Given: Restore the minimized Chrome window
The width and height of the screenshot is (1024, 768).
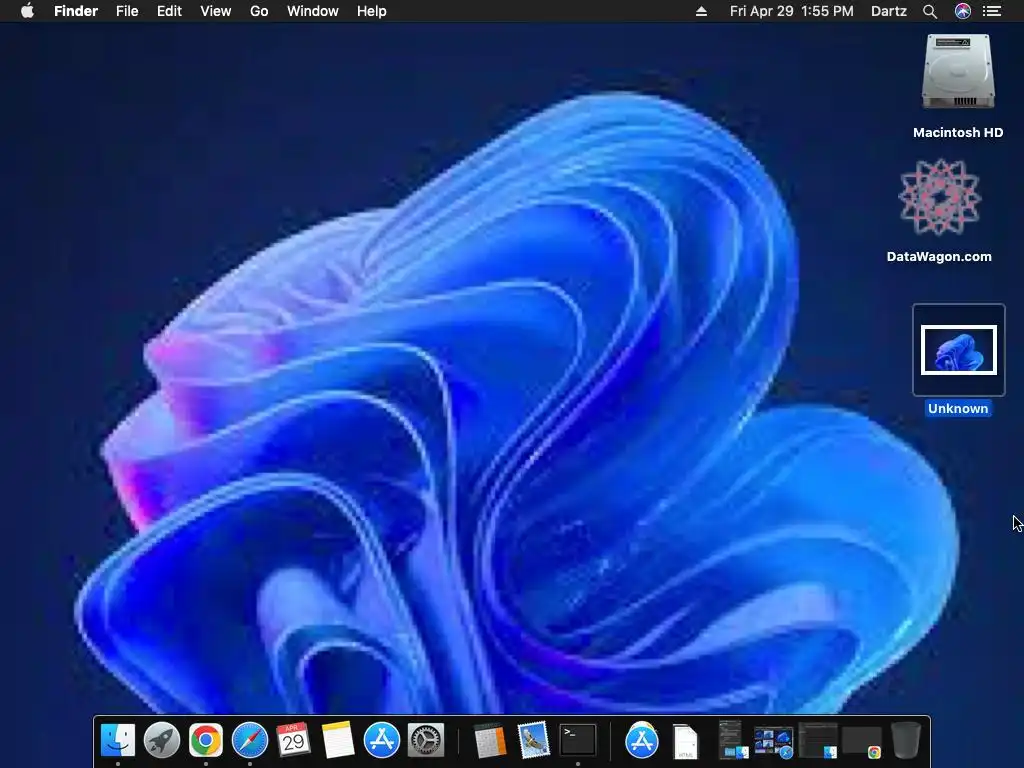Looking at the screenshot, I should coord(862,742).
